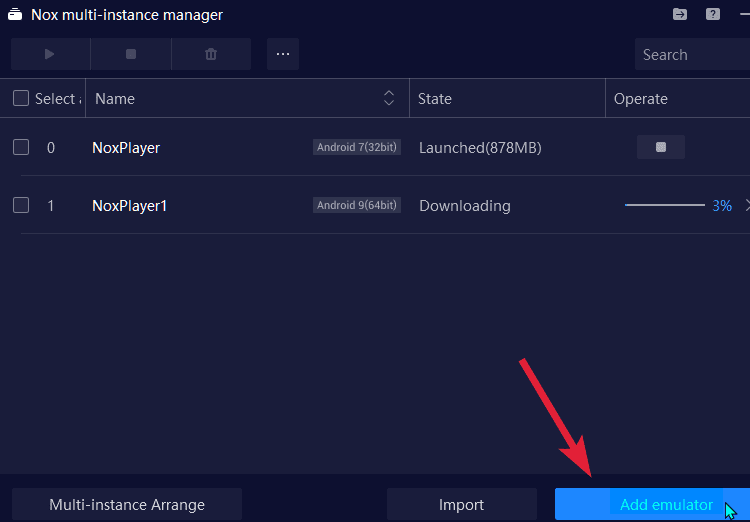Sort by the Name column arrows
This screenshot has width=750, height=522.
coord(389,98)
